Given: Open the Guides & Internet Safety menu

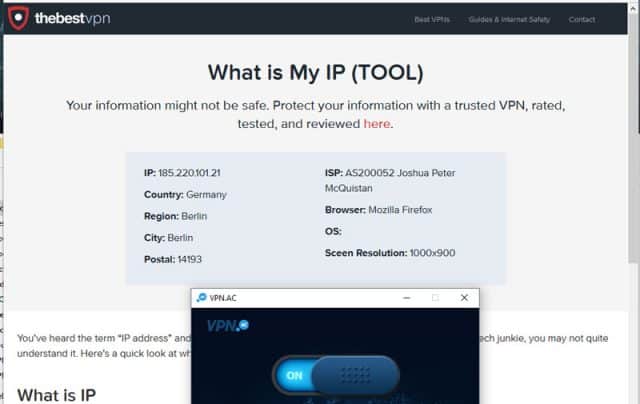Looking at the screenshot, I should pos(509,20).
